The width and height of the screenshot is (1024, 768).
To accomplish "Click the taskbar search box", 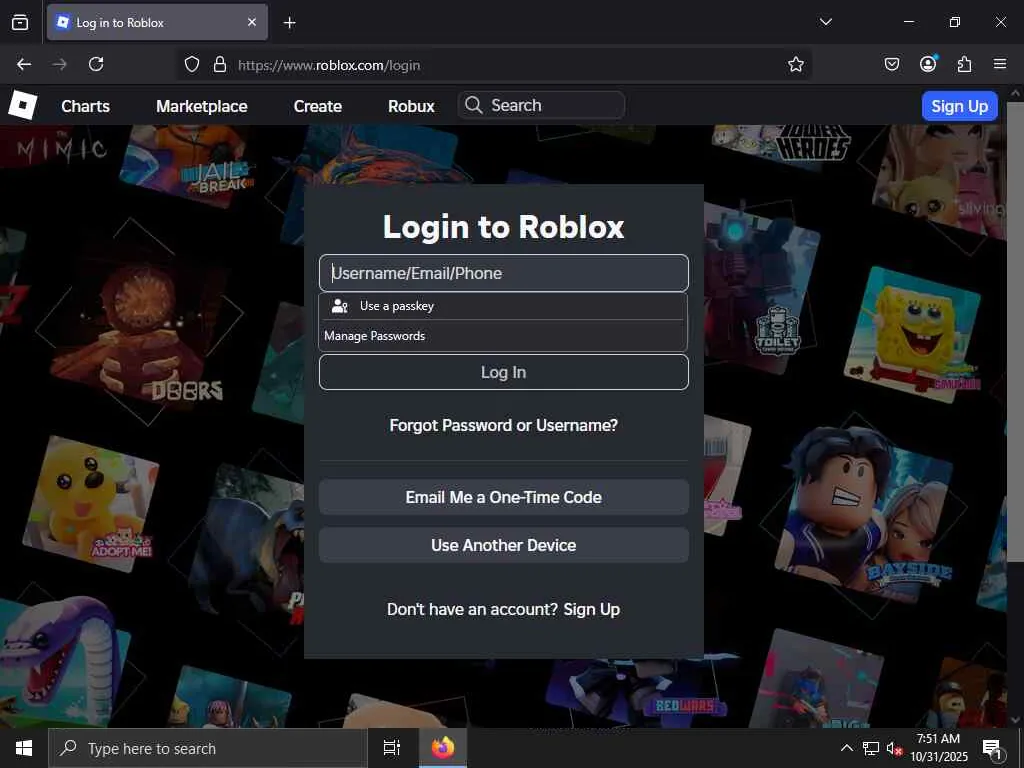I will tap(208, 748).
